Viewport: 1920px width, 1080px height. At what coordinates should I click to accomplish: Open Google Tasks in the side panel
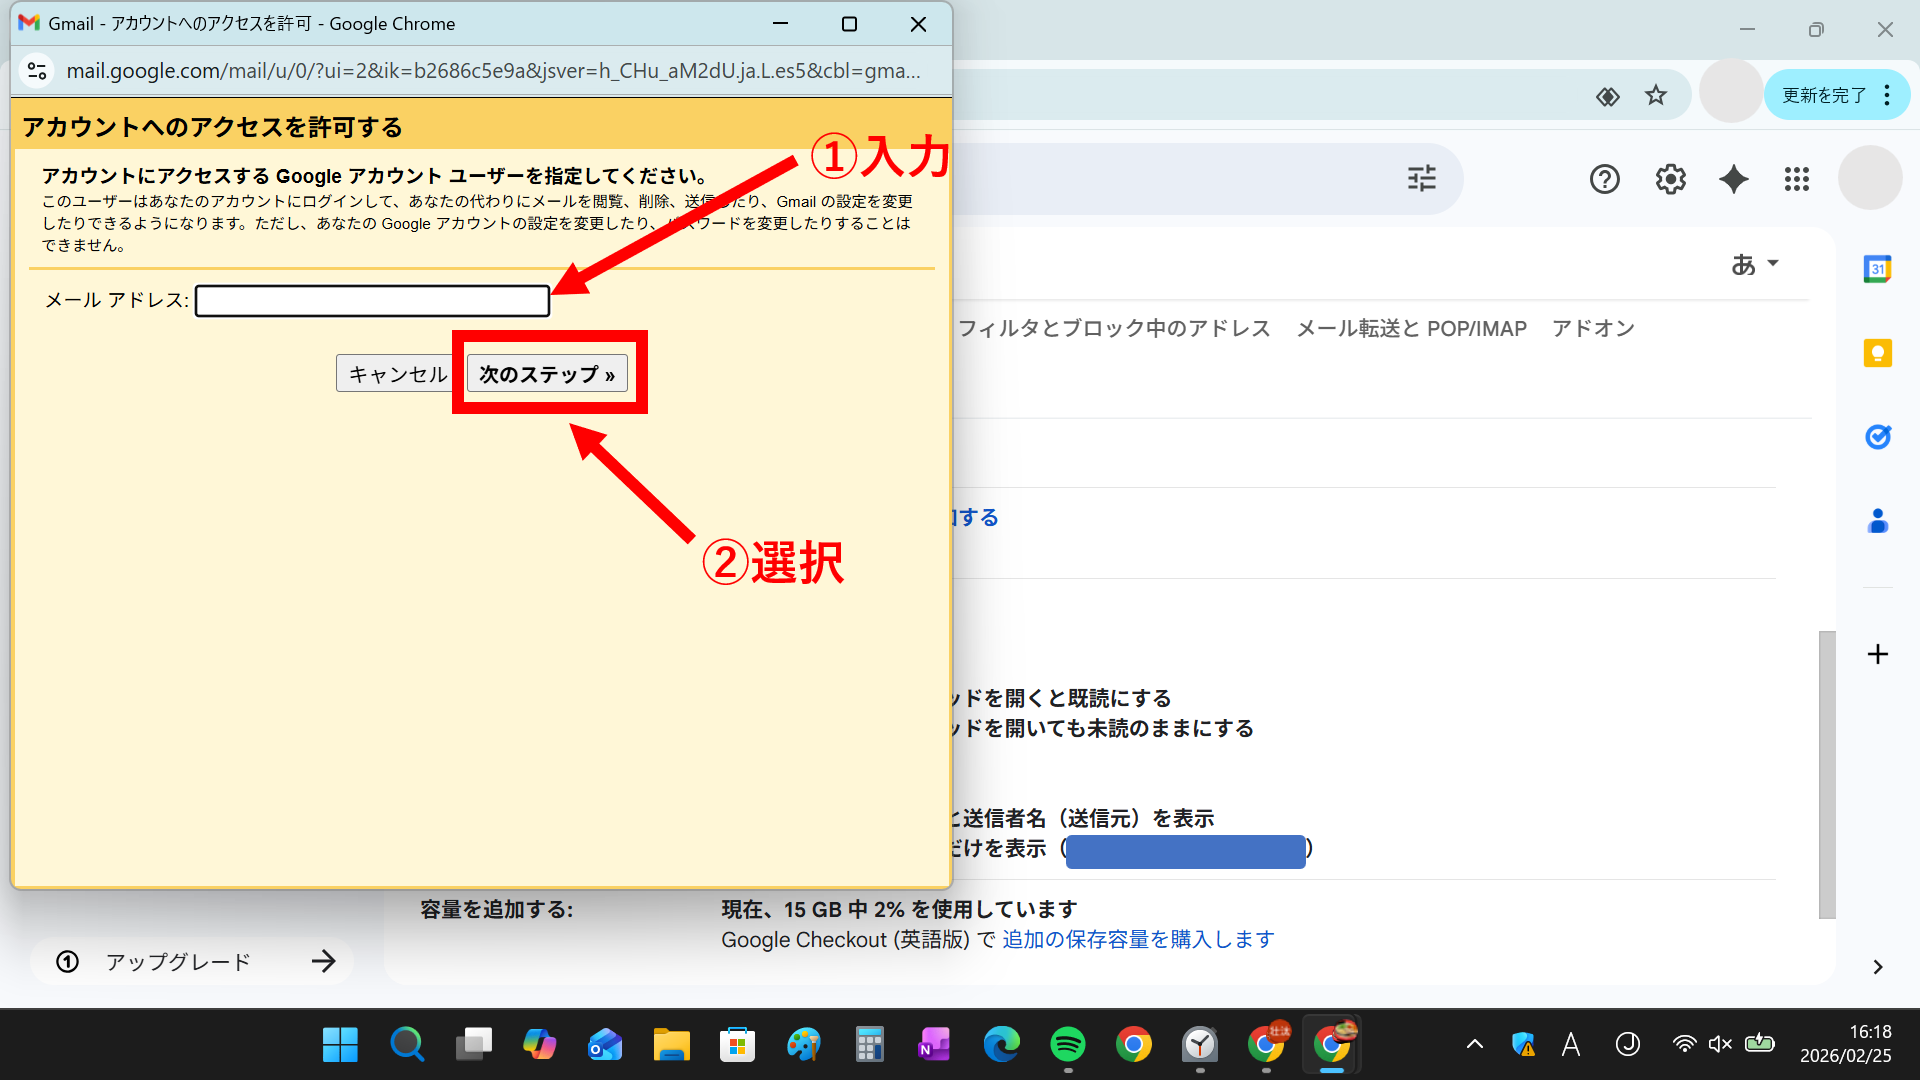[1878, 437]
